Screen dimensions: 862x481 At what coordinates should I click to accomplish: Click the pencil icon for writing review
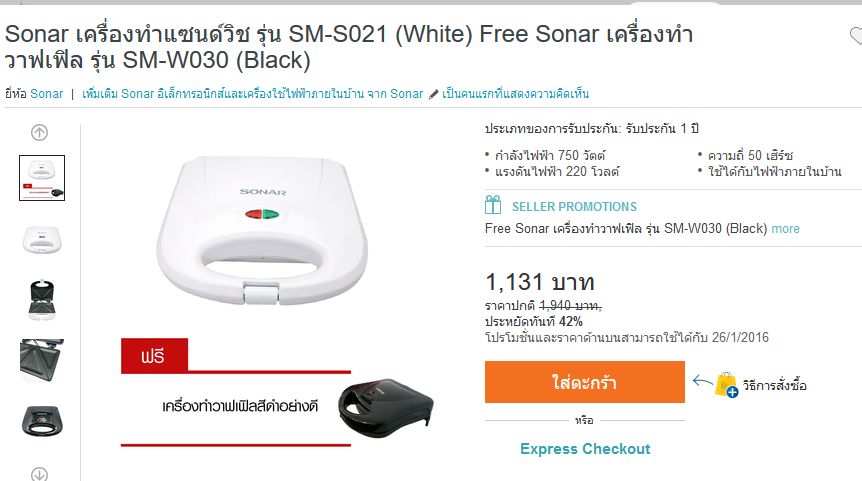point(433,94)
